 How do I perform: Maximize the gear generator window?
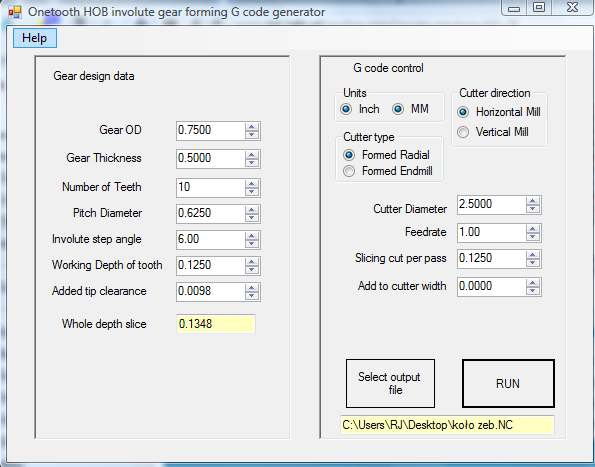(539, 8)
